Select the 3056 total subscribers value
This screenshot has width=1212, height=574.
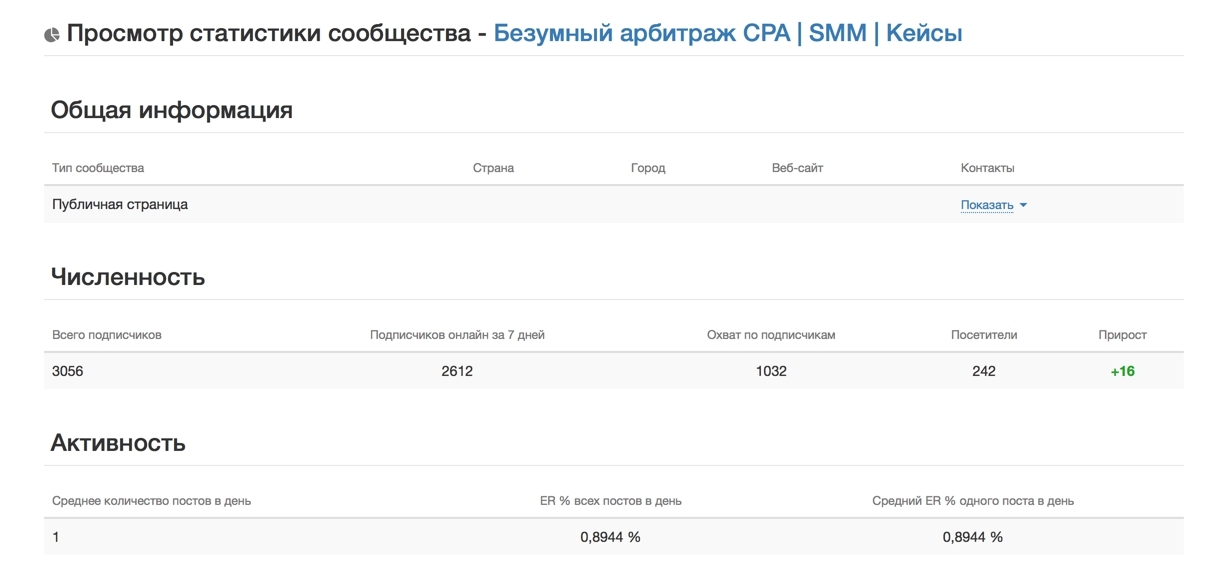[x=68, y=371]
